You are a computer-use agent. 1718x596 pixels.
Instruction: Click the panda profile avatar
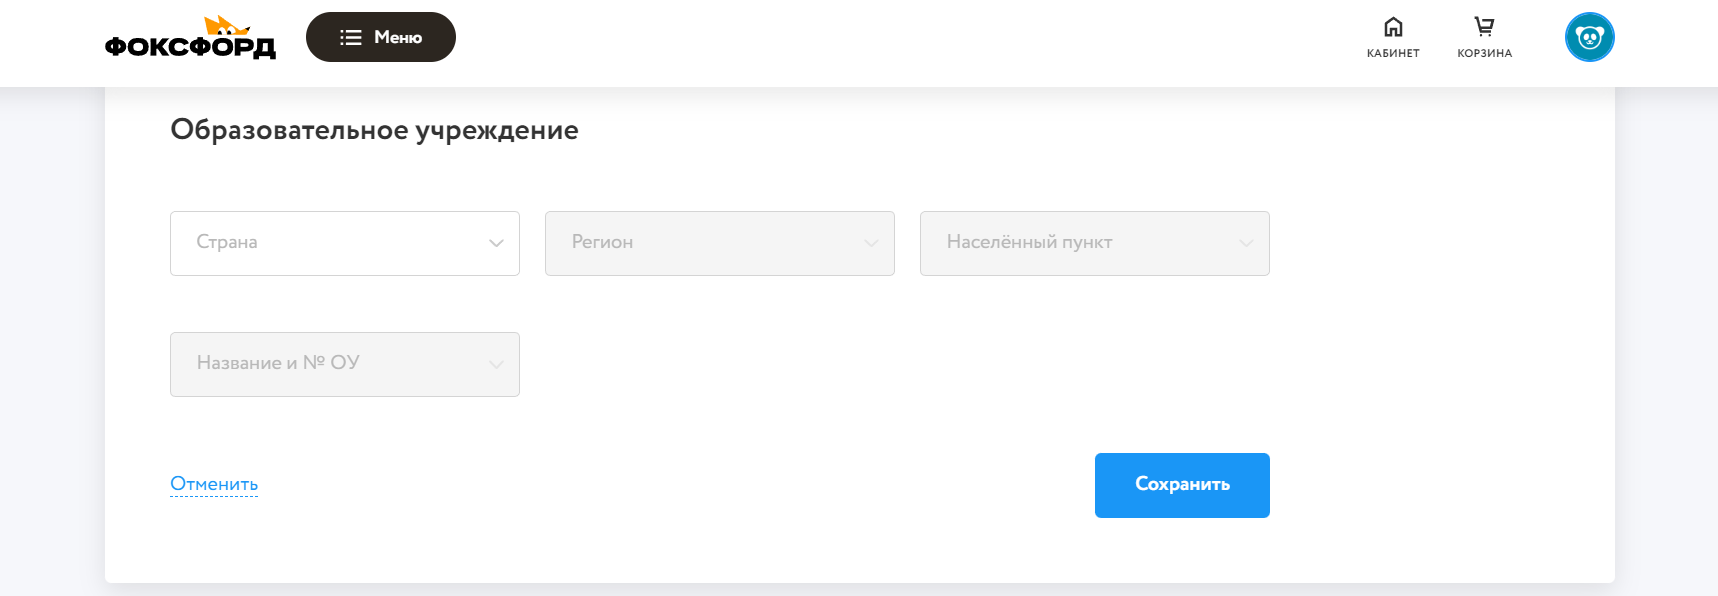1589,38
